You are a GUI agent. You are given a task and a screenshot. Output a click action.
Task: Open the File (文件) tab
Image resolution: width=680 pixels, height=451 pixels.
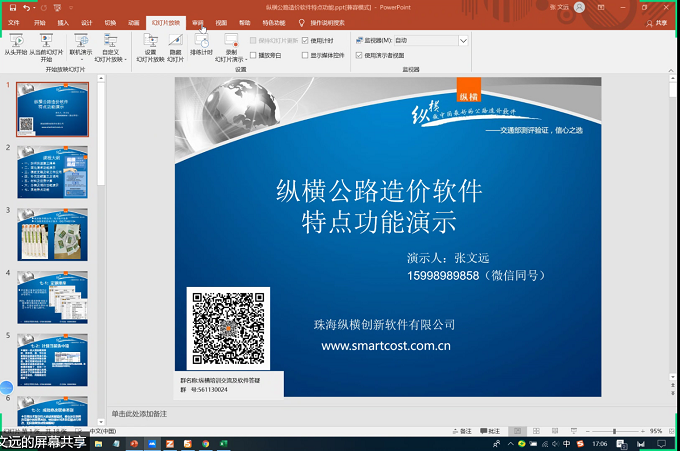tap(14, 23)
